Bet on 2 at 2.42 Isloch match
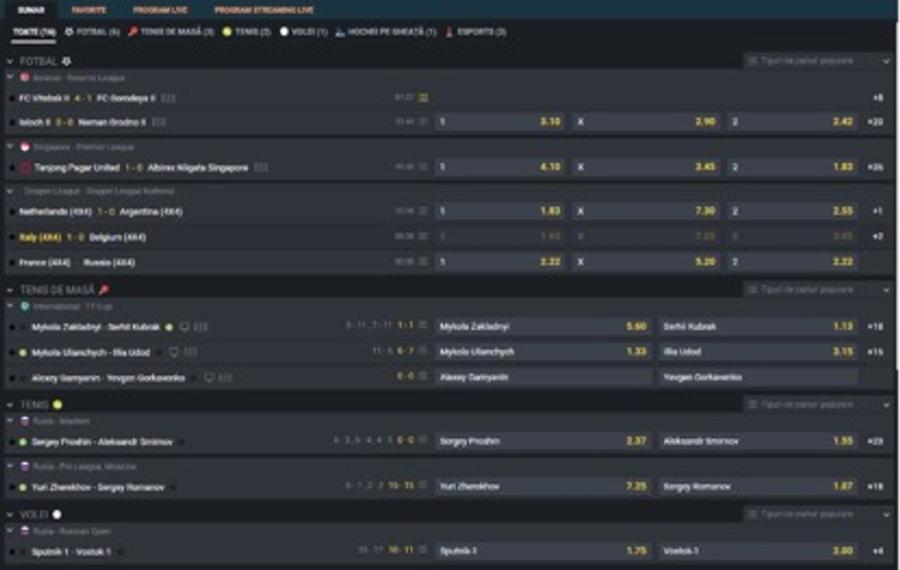 [x=792, y=122]
